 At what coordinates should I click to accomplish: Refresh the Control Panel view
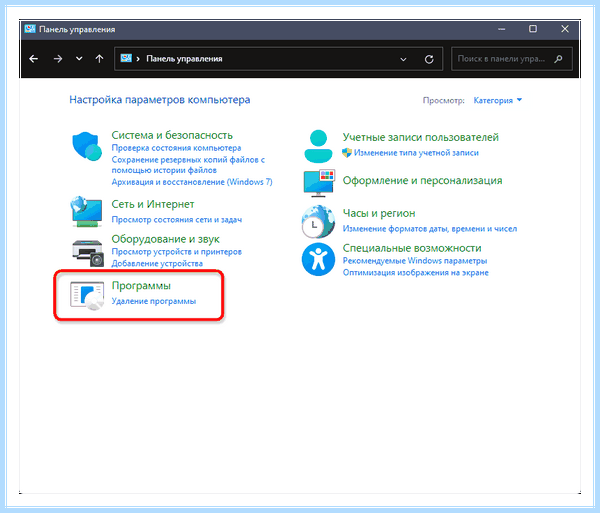click(429, 59)
